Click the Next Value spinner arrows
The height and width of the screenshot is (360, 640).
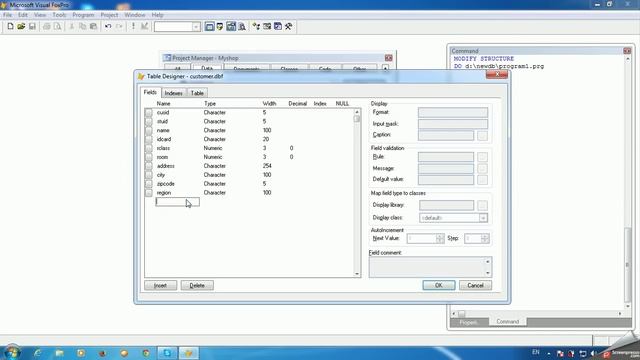(x=440, y=238)
